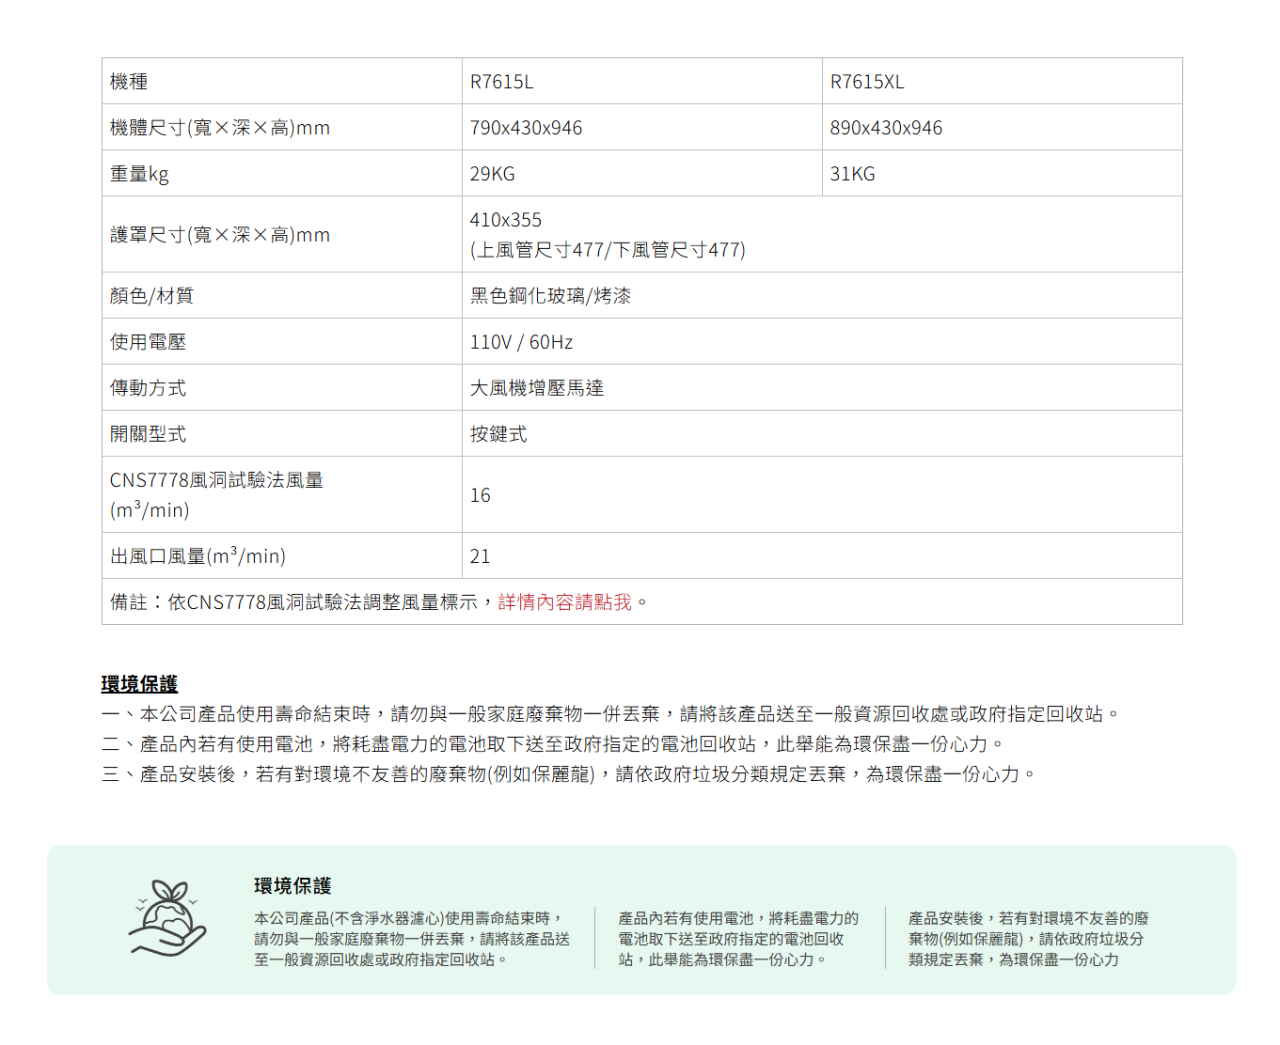Click second environmental line starting 二、產品內

pyautogui.click(x=552, y=744)
